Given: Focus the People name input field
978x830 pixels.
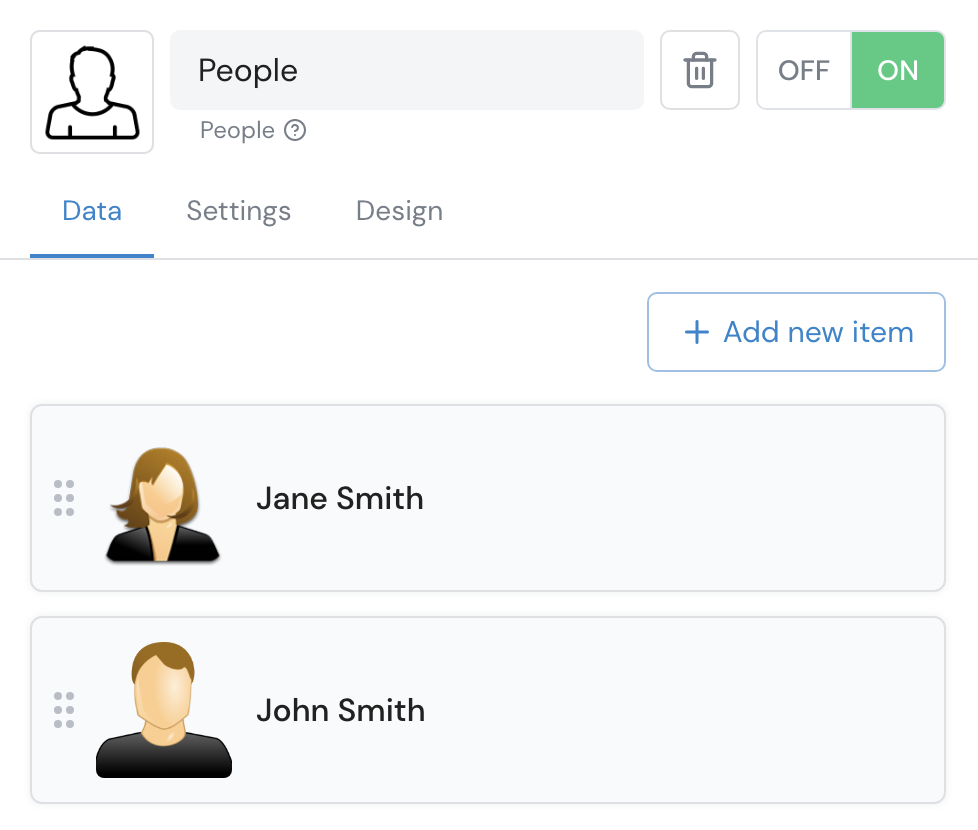Looking at the screenshot, I should pos(407,70).
